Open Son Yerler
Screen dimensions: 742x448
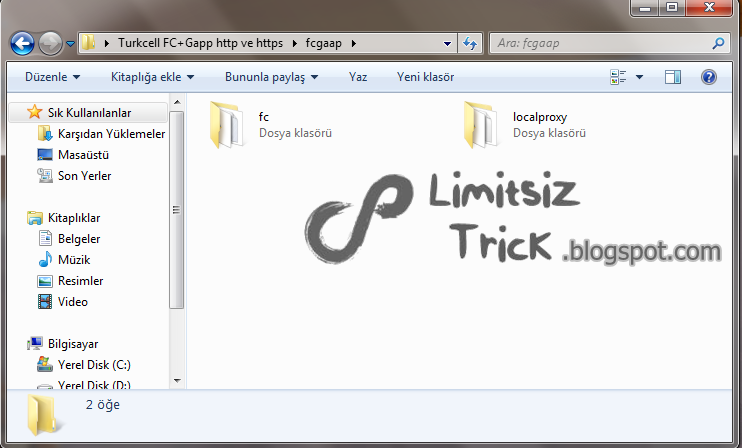[84, 176]
